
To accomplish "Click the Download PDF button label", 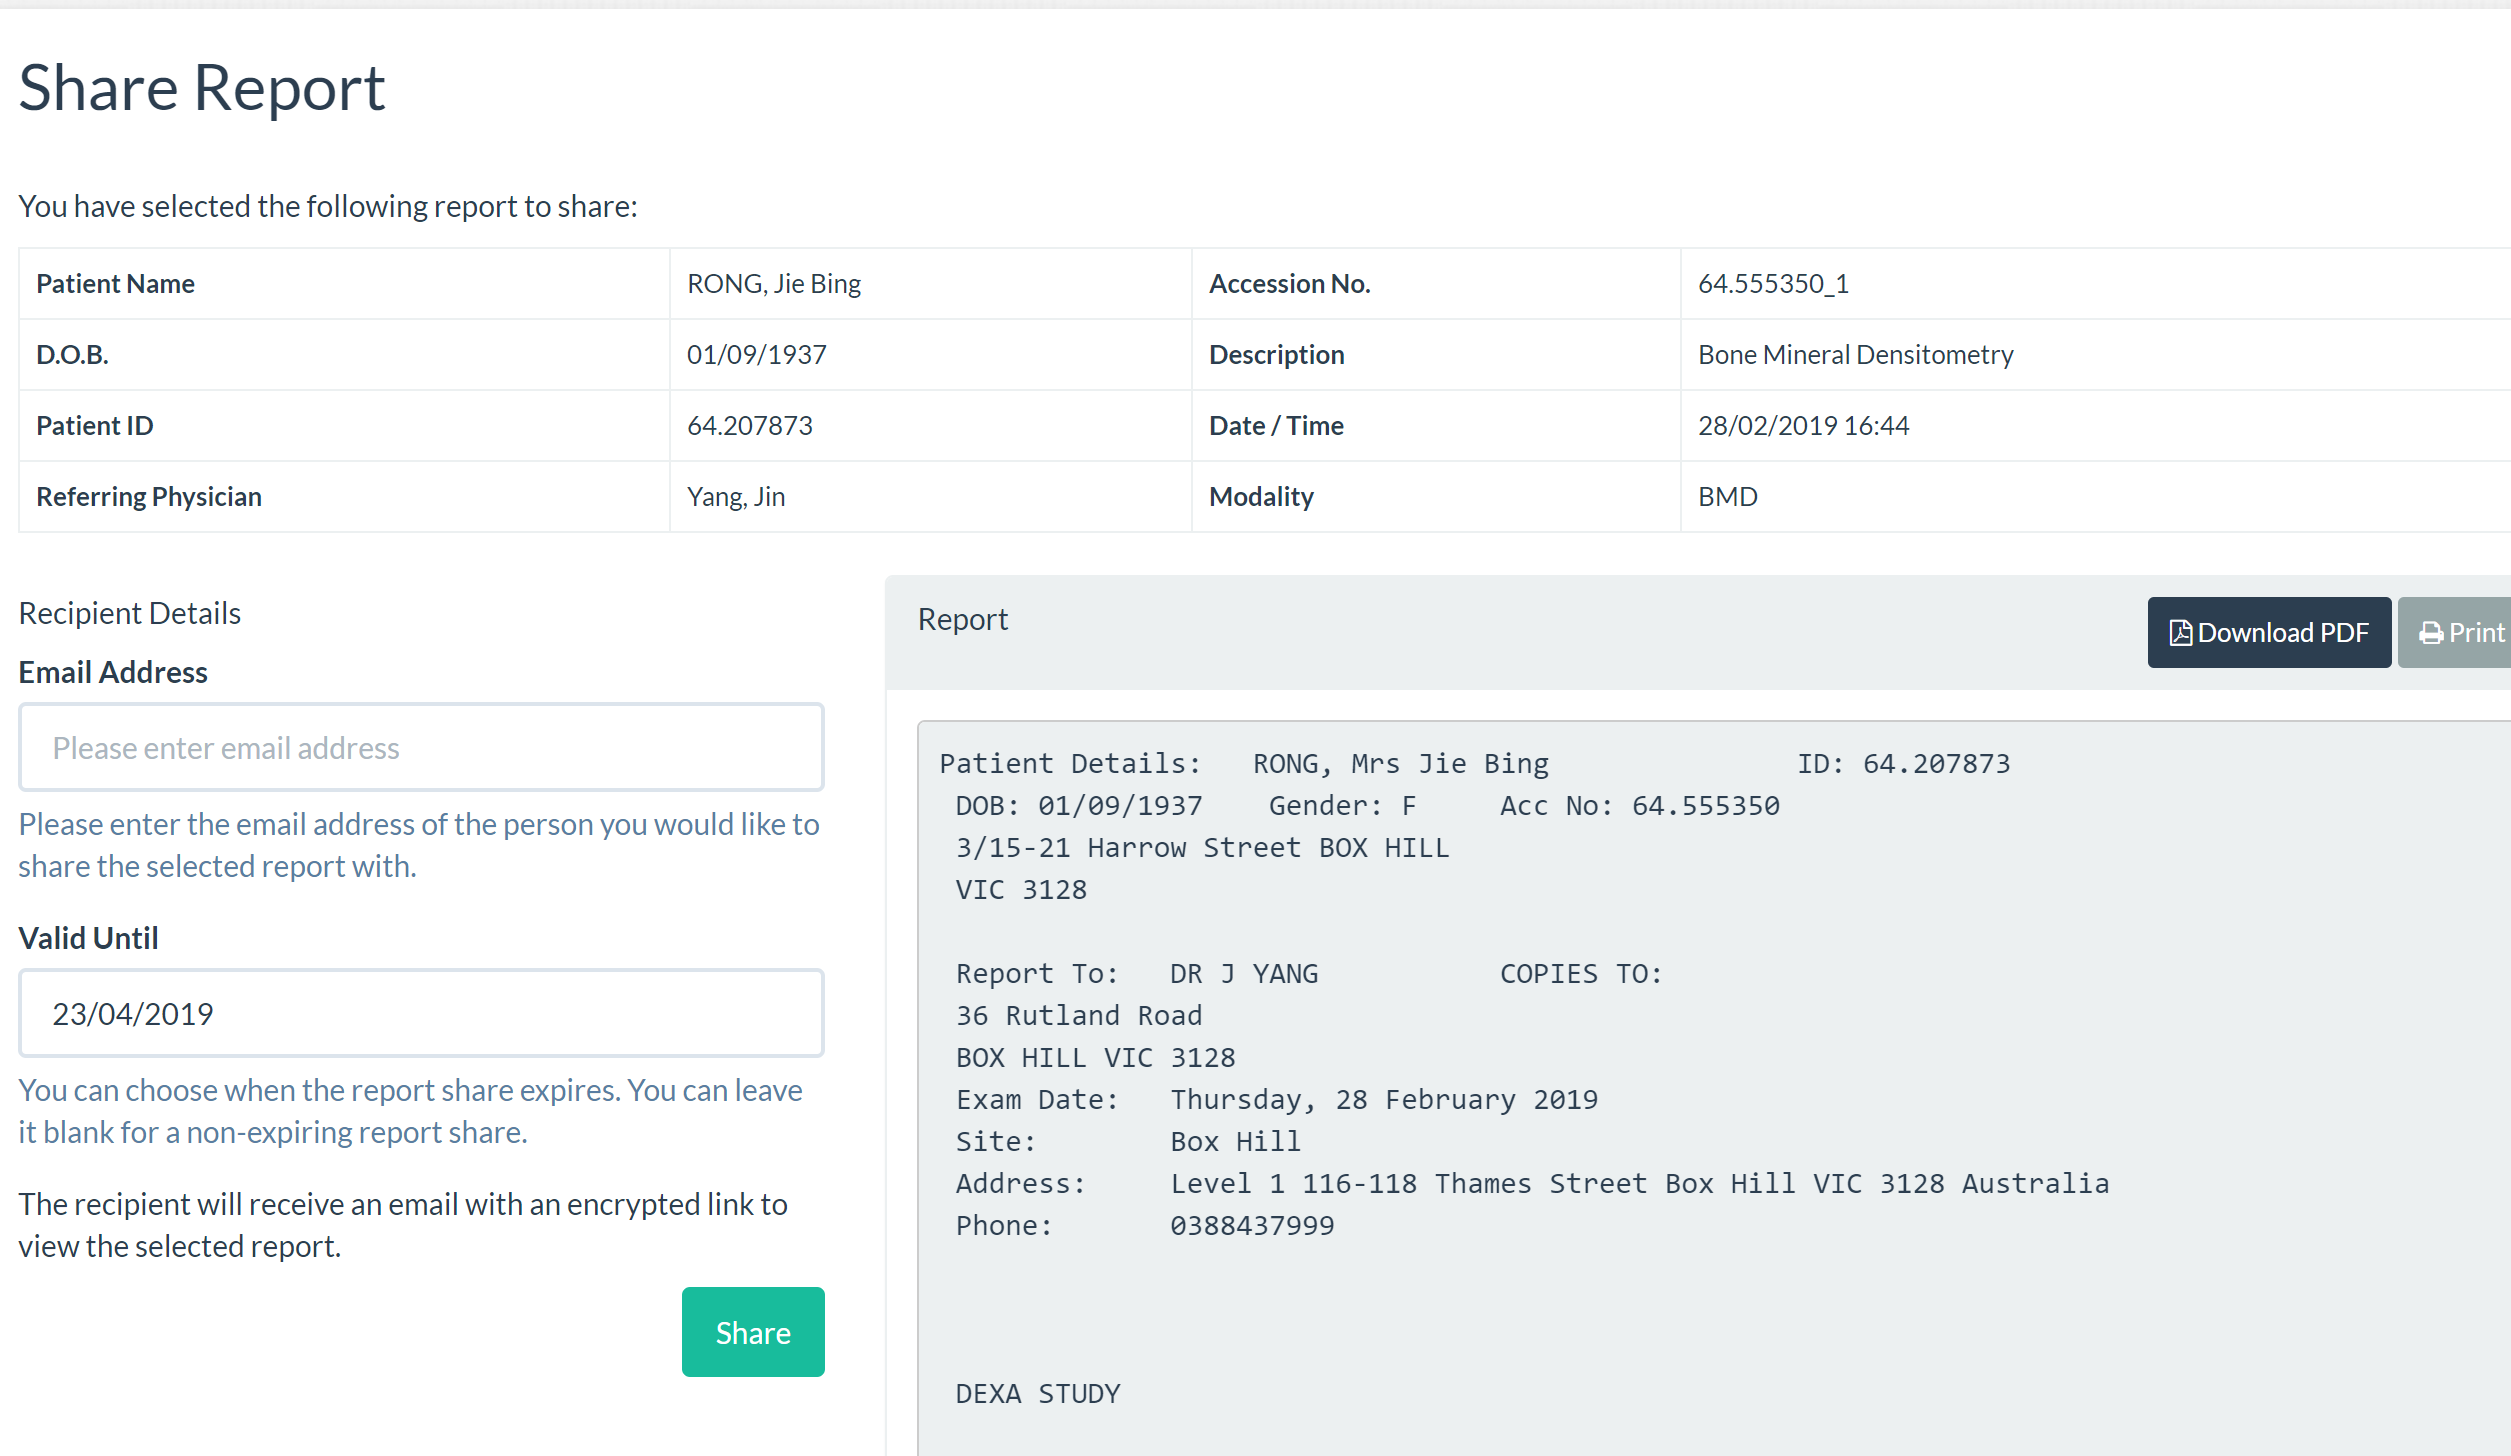I will click(x=2283, y=633).
